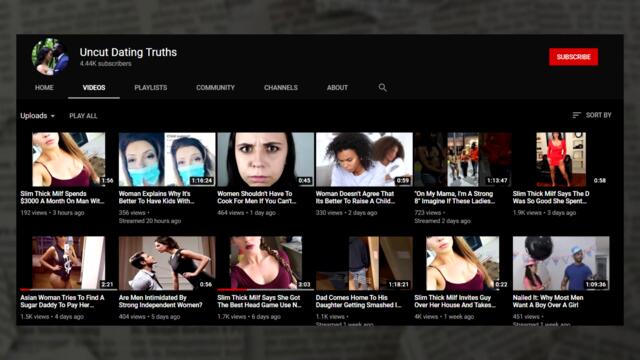640x360 pixels.
Task: Open thumbnail with 2:03 duration
Action: click(266, 263)
